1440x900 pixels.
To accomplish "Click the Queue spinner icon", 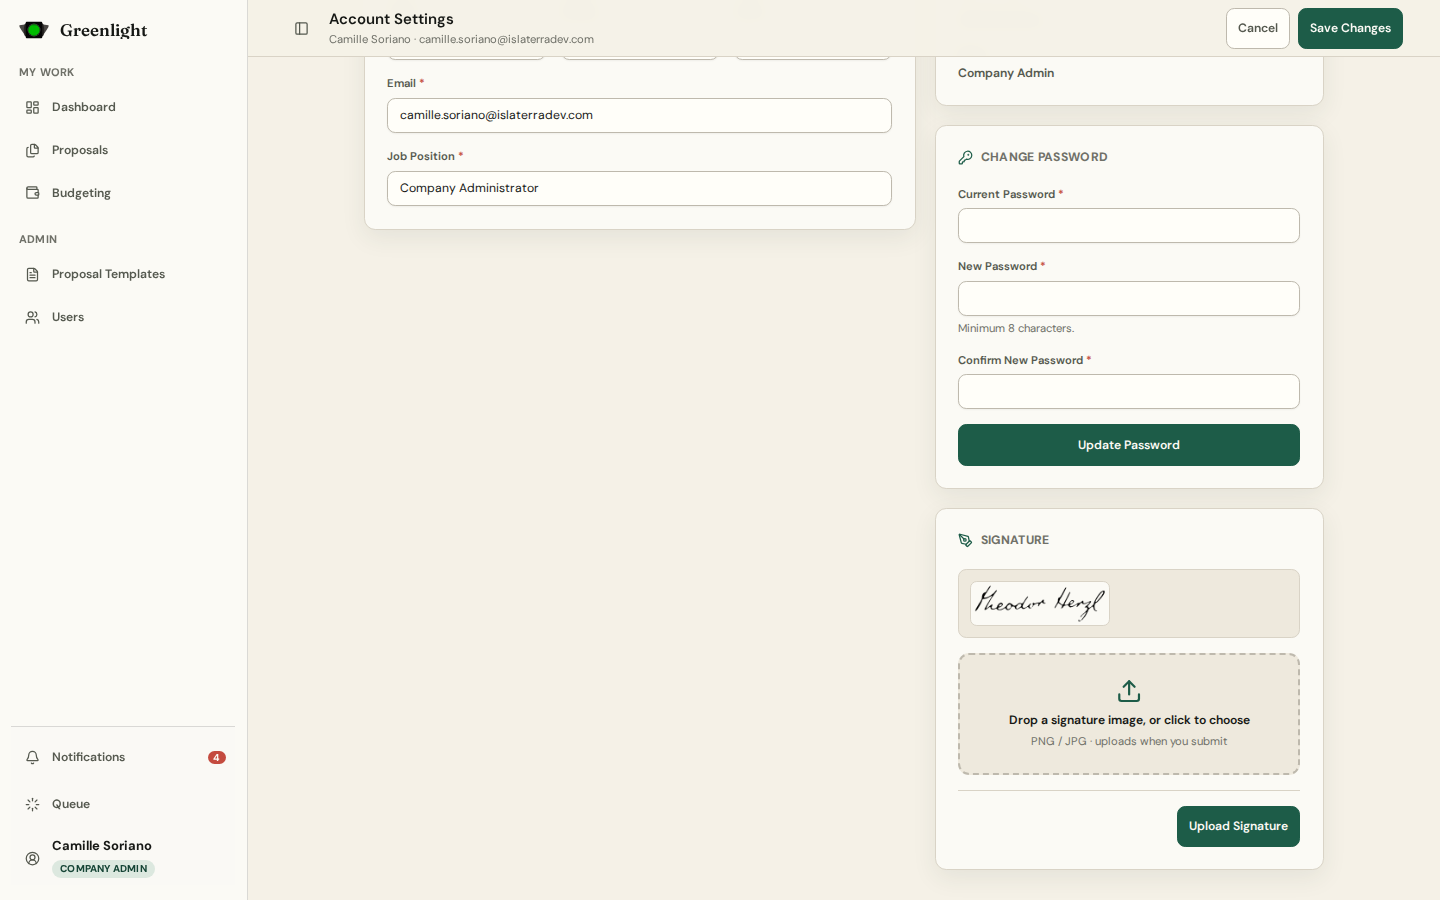I will click(33, 804).
